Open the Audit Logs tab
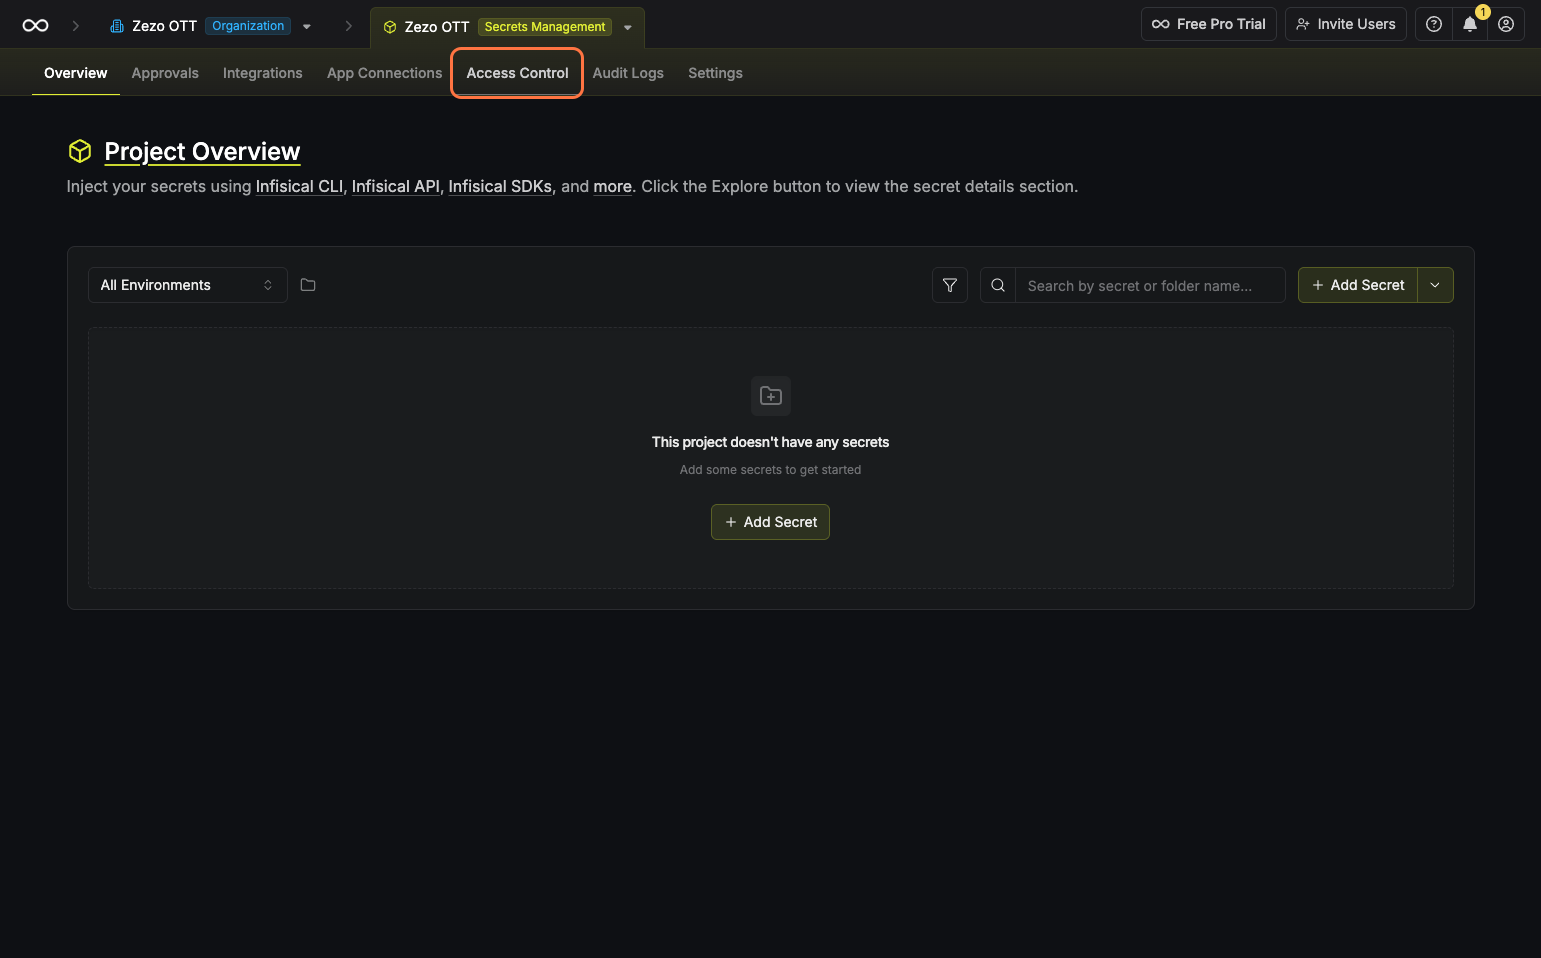 (628, 73)
